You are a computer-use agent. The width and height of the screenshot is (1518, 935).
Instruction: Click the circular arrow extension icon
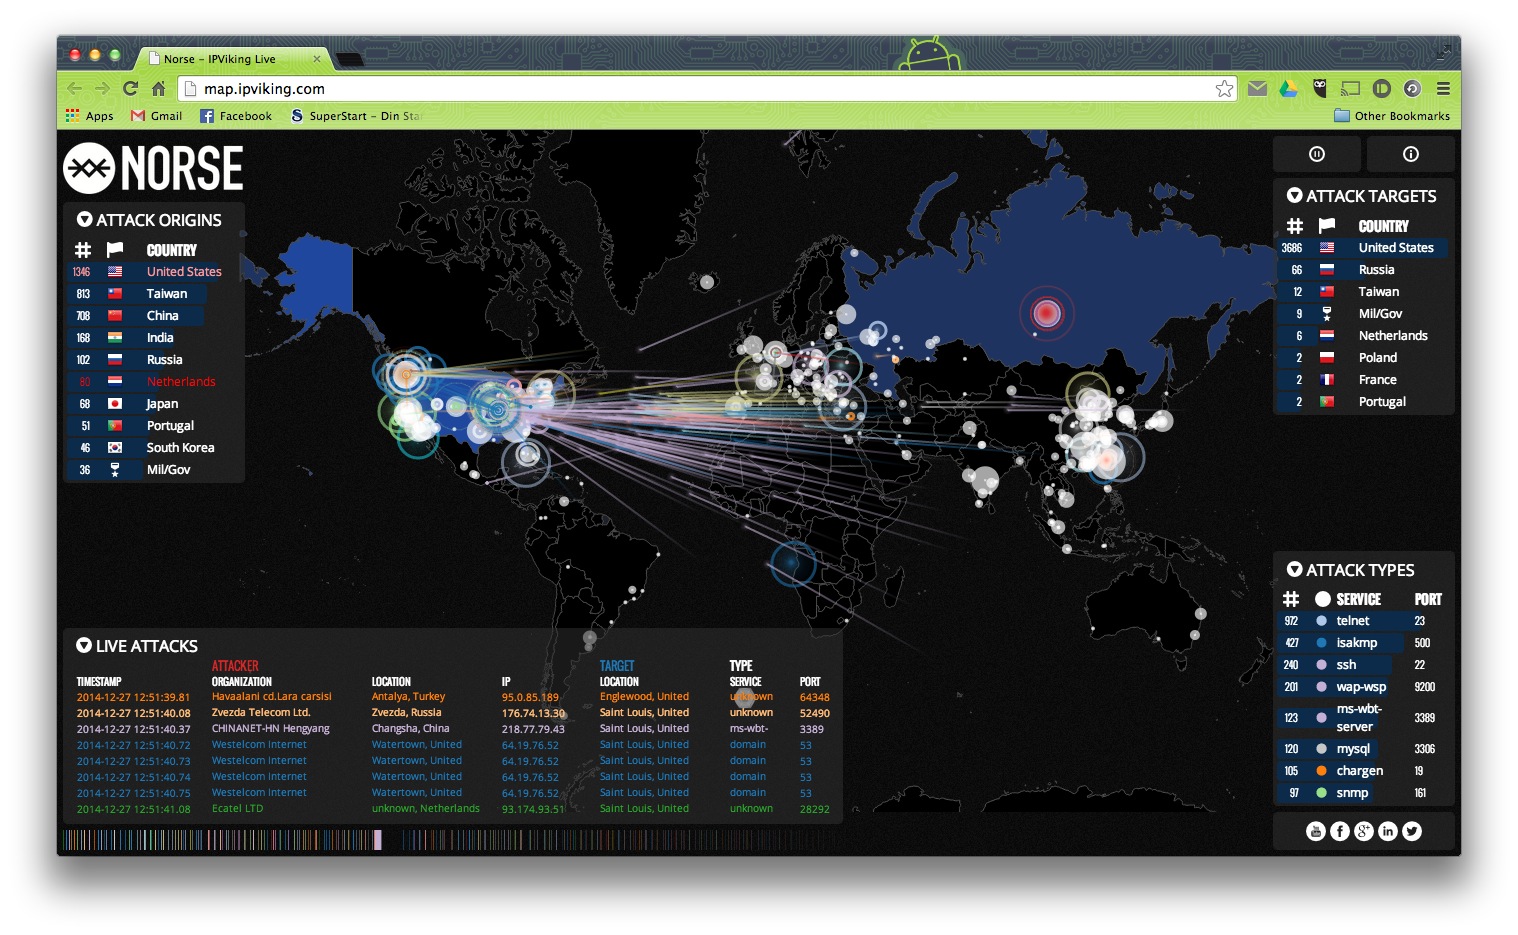point(1412,88)
